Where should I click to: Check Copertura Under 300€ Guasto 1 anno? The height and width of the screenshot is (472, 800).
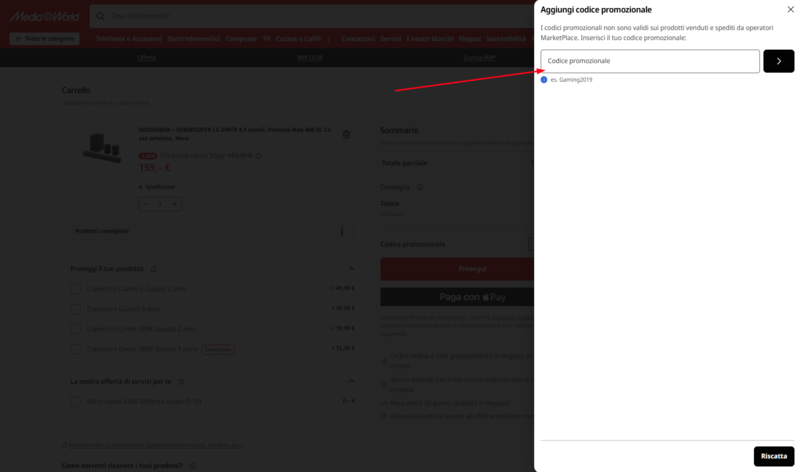click(x=76, y=349)
